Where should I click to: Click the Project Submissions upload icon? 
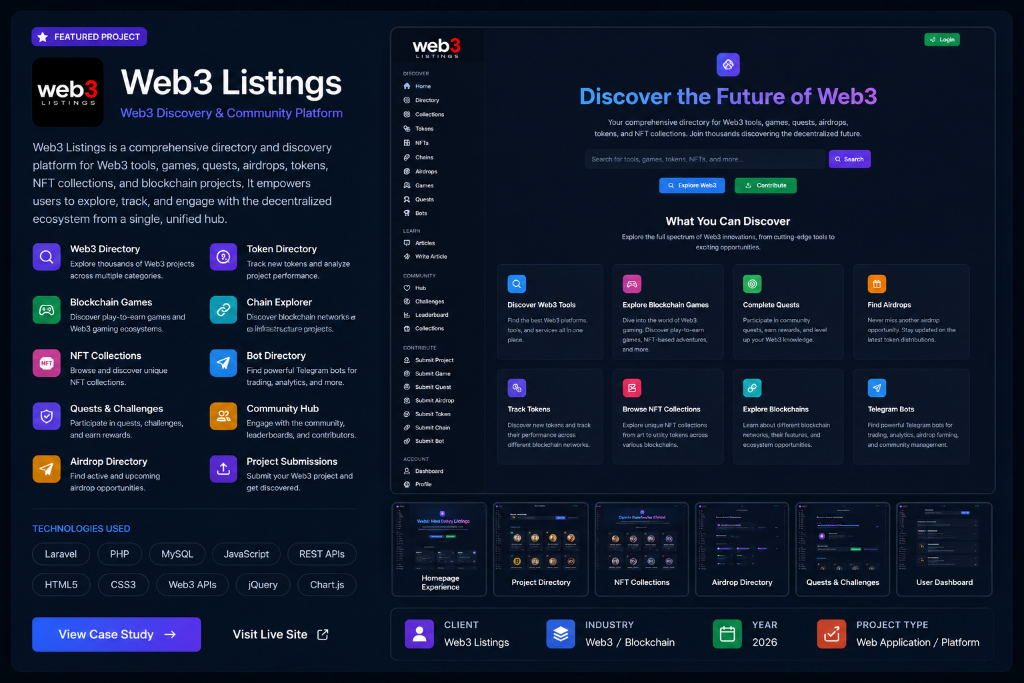tap(223, 469)
